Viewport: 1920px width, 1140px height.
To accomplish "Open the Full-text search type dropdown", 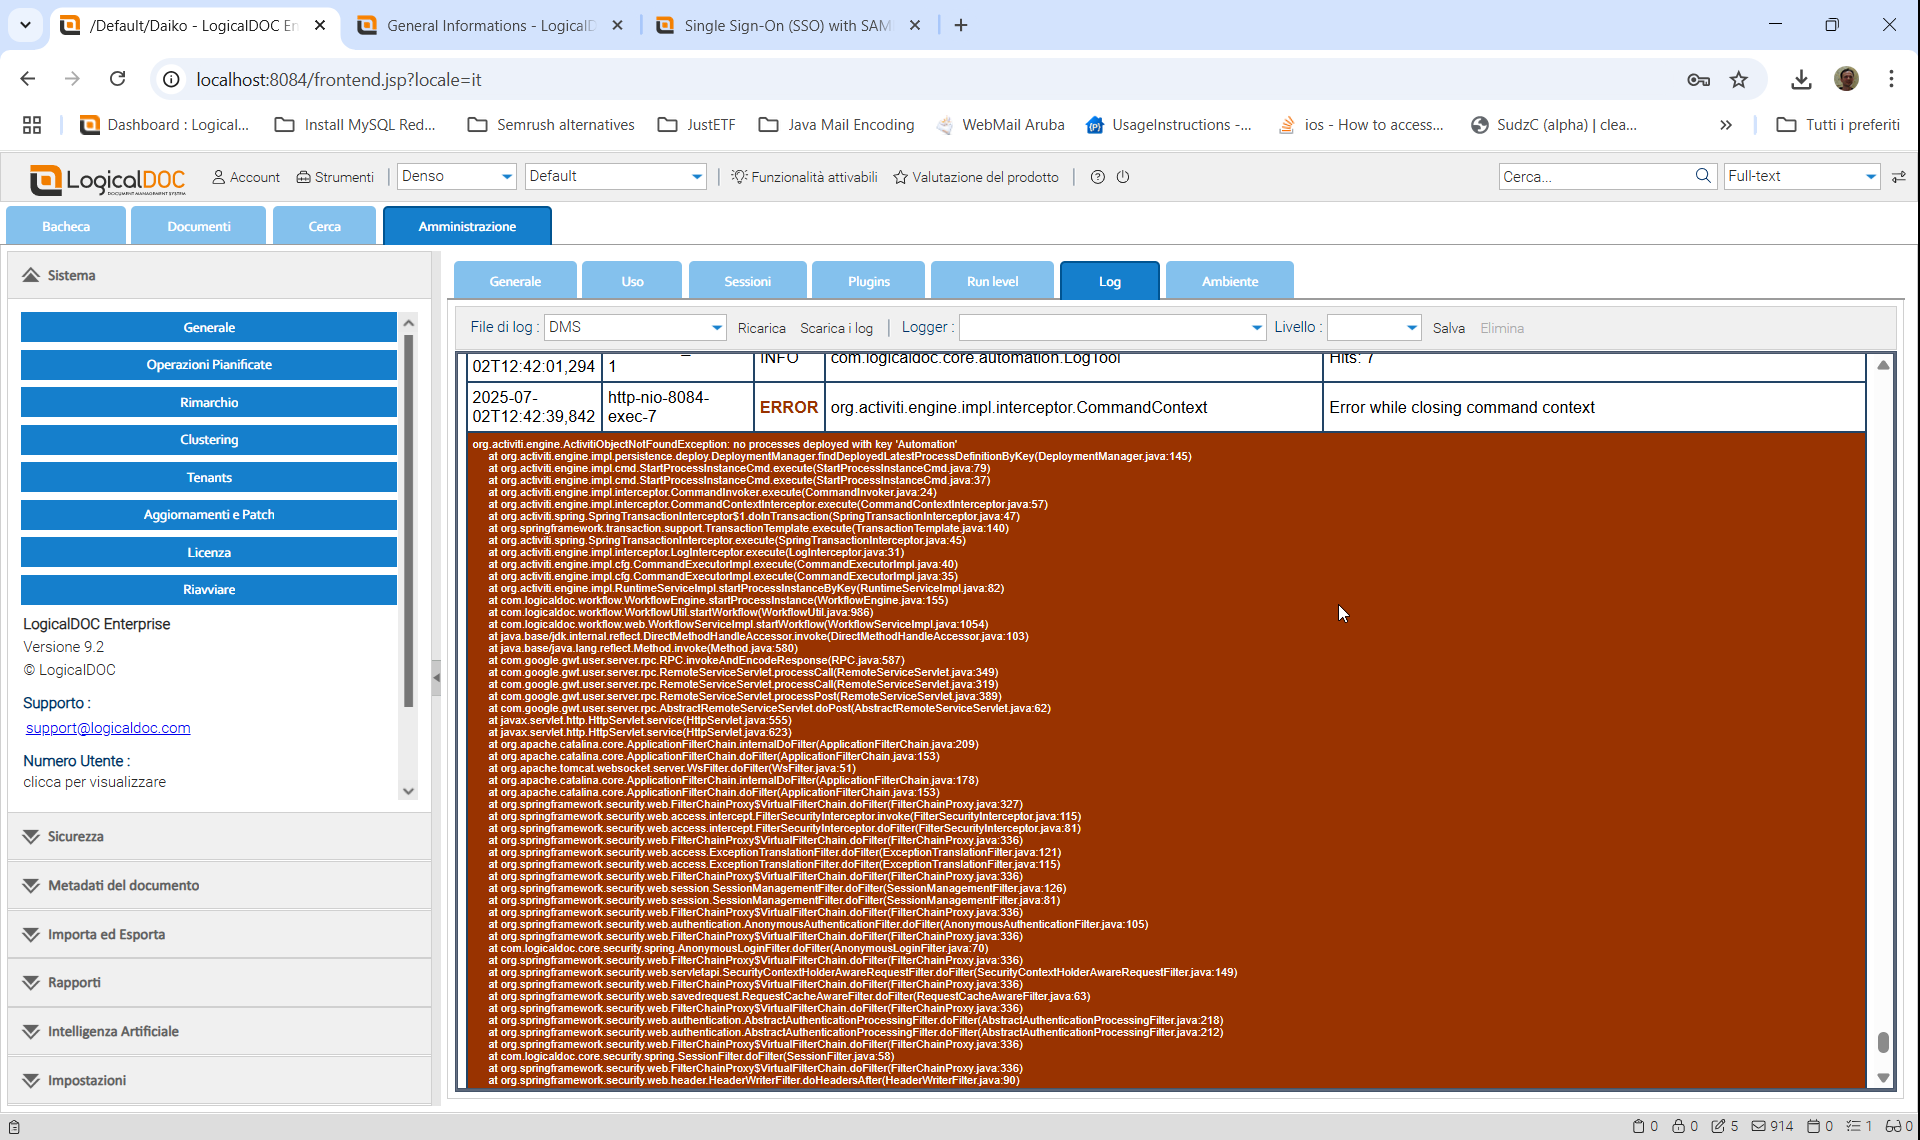I will [x=1801, y=176].
